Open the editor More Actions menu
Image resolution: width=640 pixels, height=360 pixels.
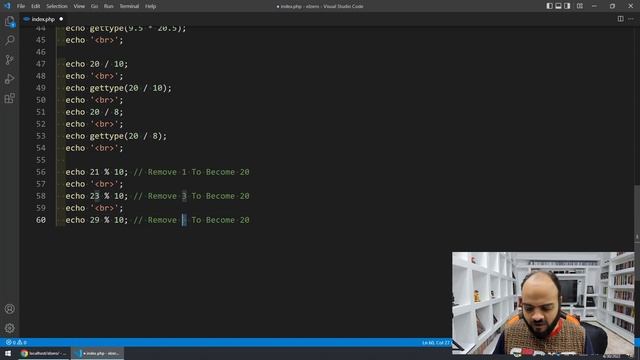click(x=631, y=19)
